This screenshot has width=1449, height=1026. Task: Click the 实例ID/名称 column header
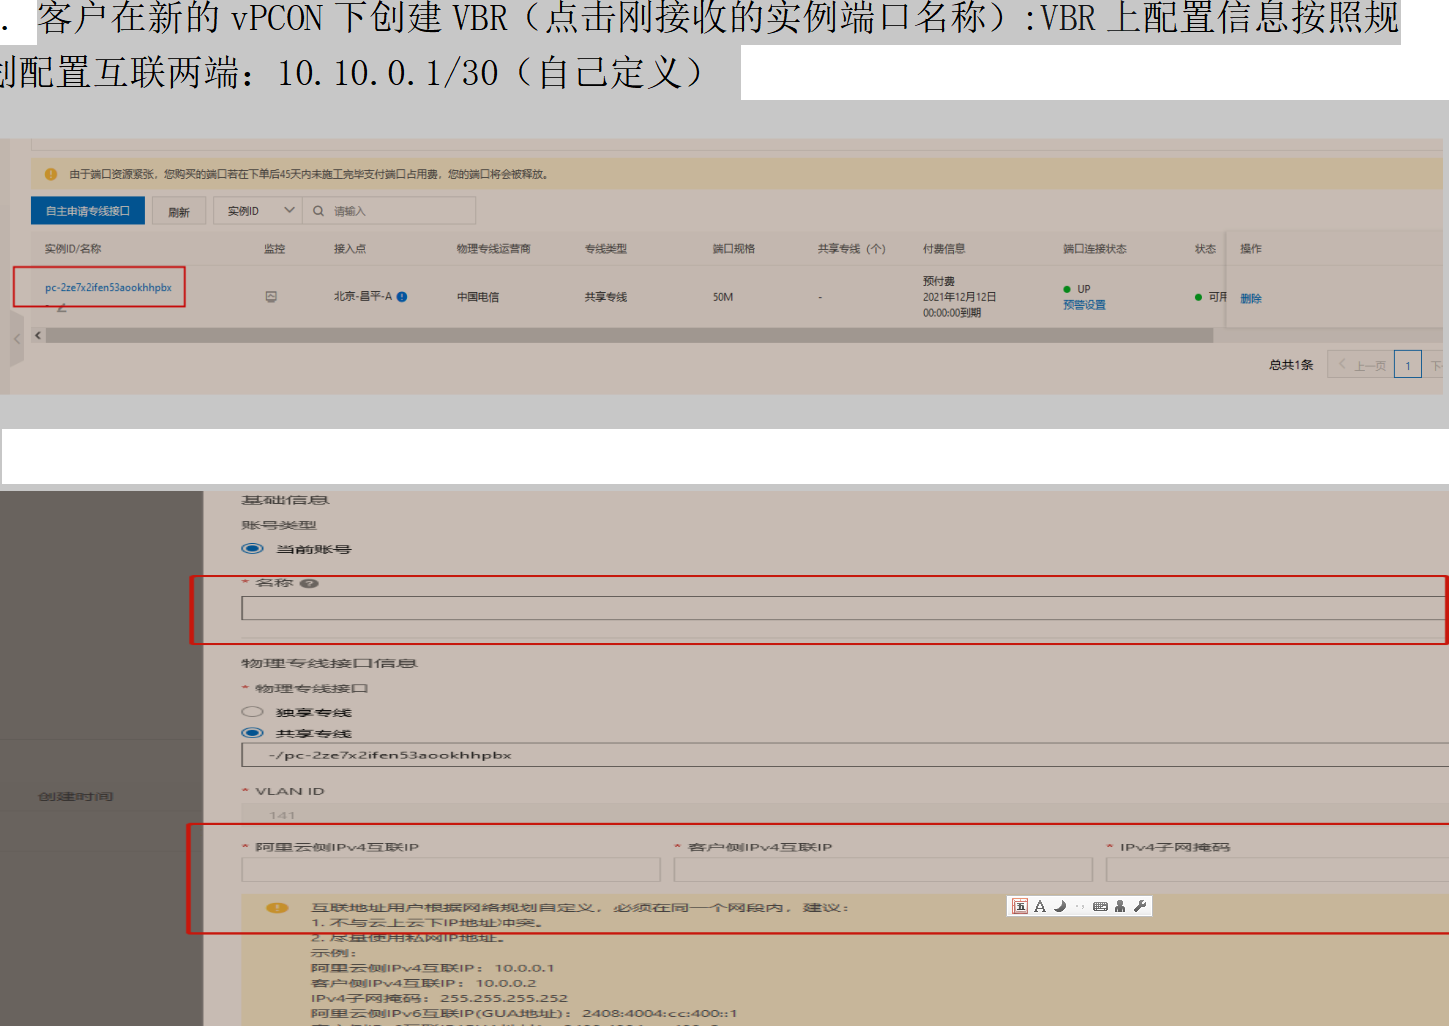[x=73, y=249]
